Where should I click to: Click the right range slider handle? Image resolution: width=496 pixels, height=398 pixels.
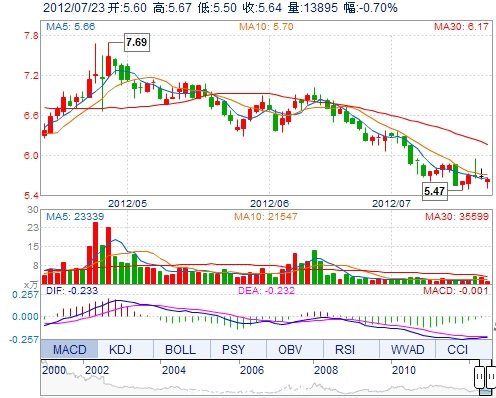click(491, 377)
